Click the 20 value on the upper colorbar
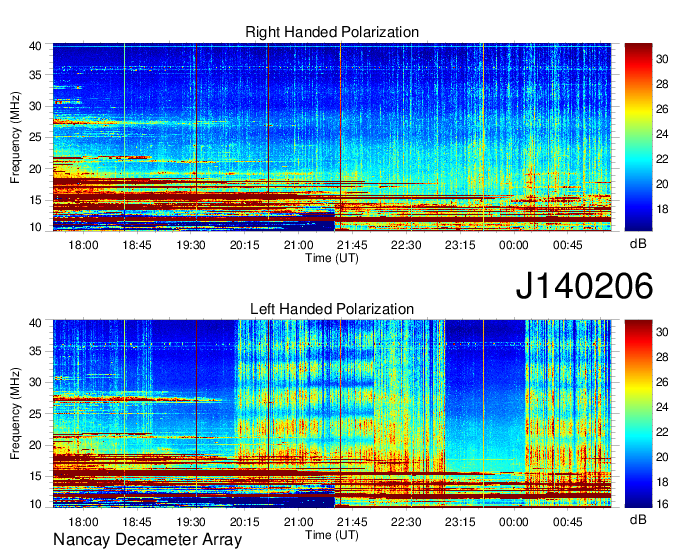This screenshot has height=552, width=680. point(662,184)
